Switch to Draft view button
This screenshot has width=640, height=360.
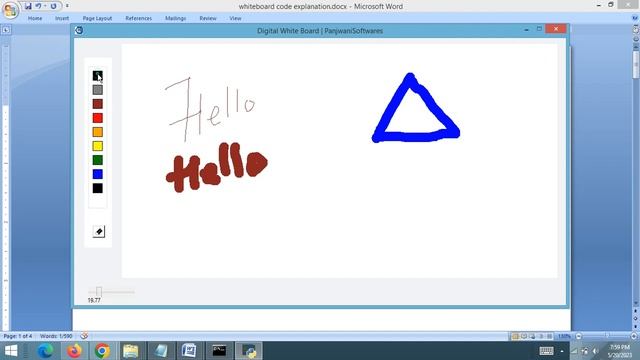[550, 336]
